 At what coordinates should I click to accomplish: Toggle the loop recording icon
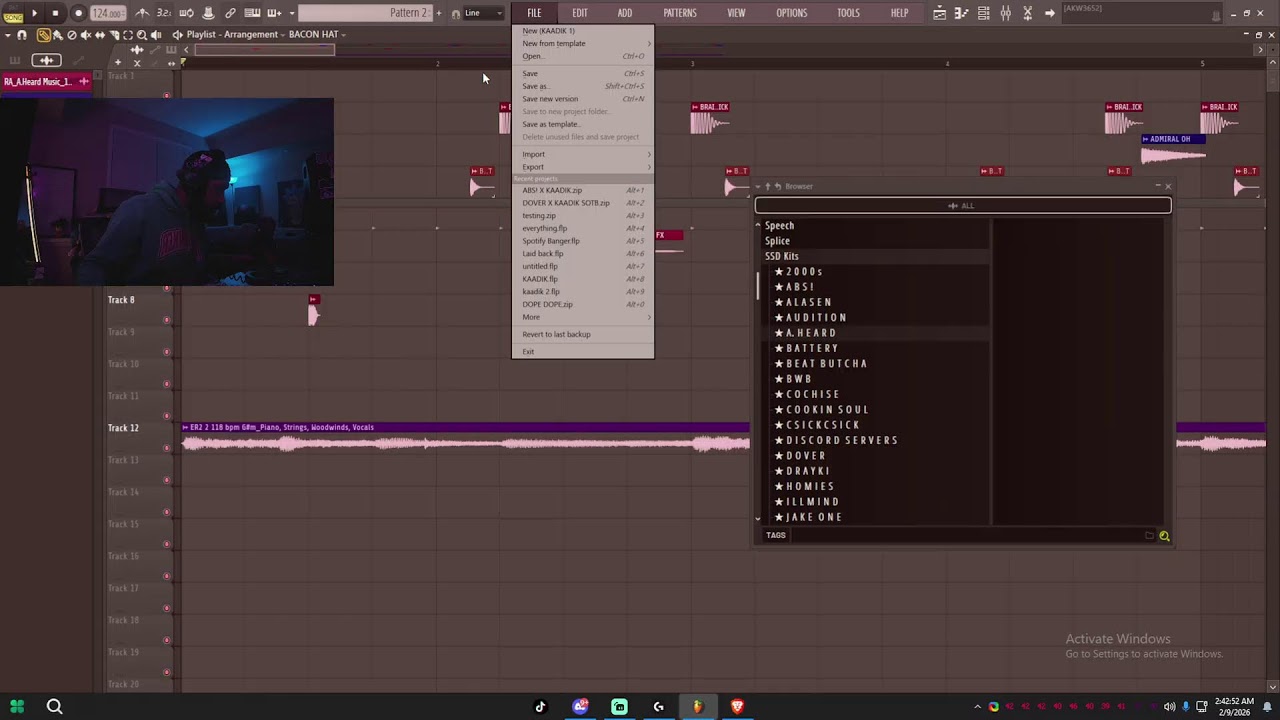pyautogui.click(x=186, y=13)
